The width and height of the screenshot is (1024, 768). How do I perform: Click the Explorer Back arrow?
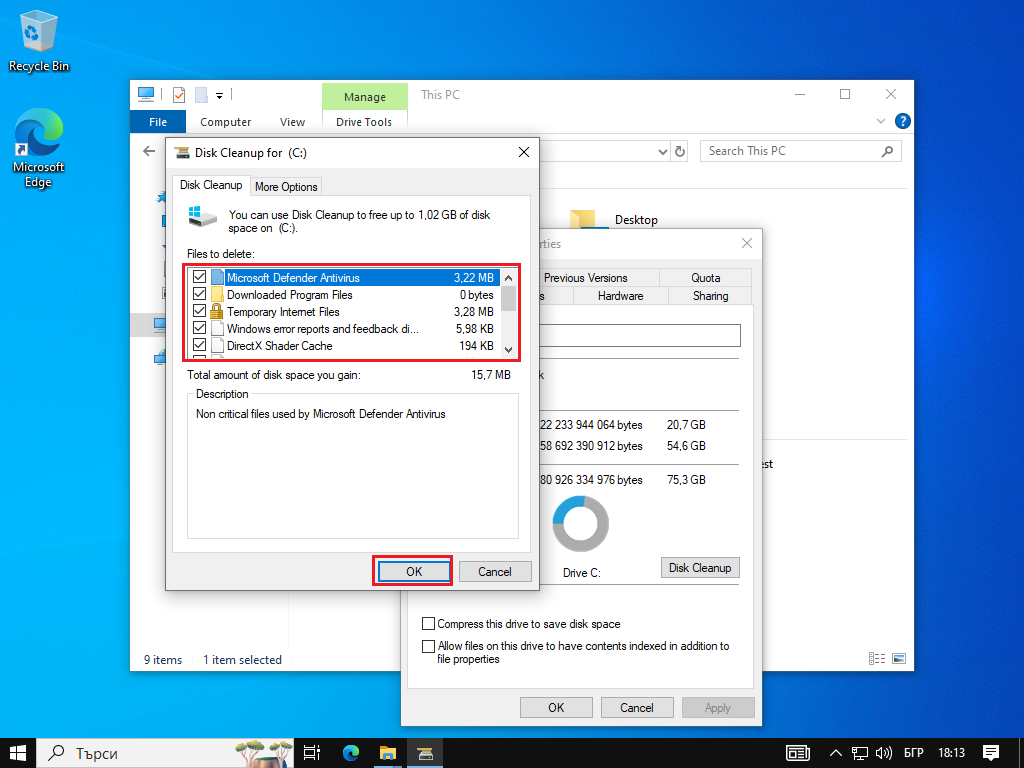(149, 152)
